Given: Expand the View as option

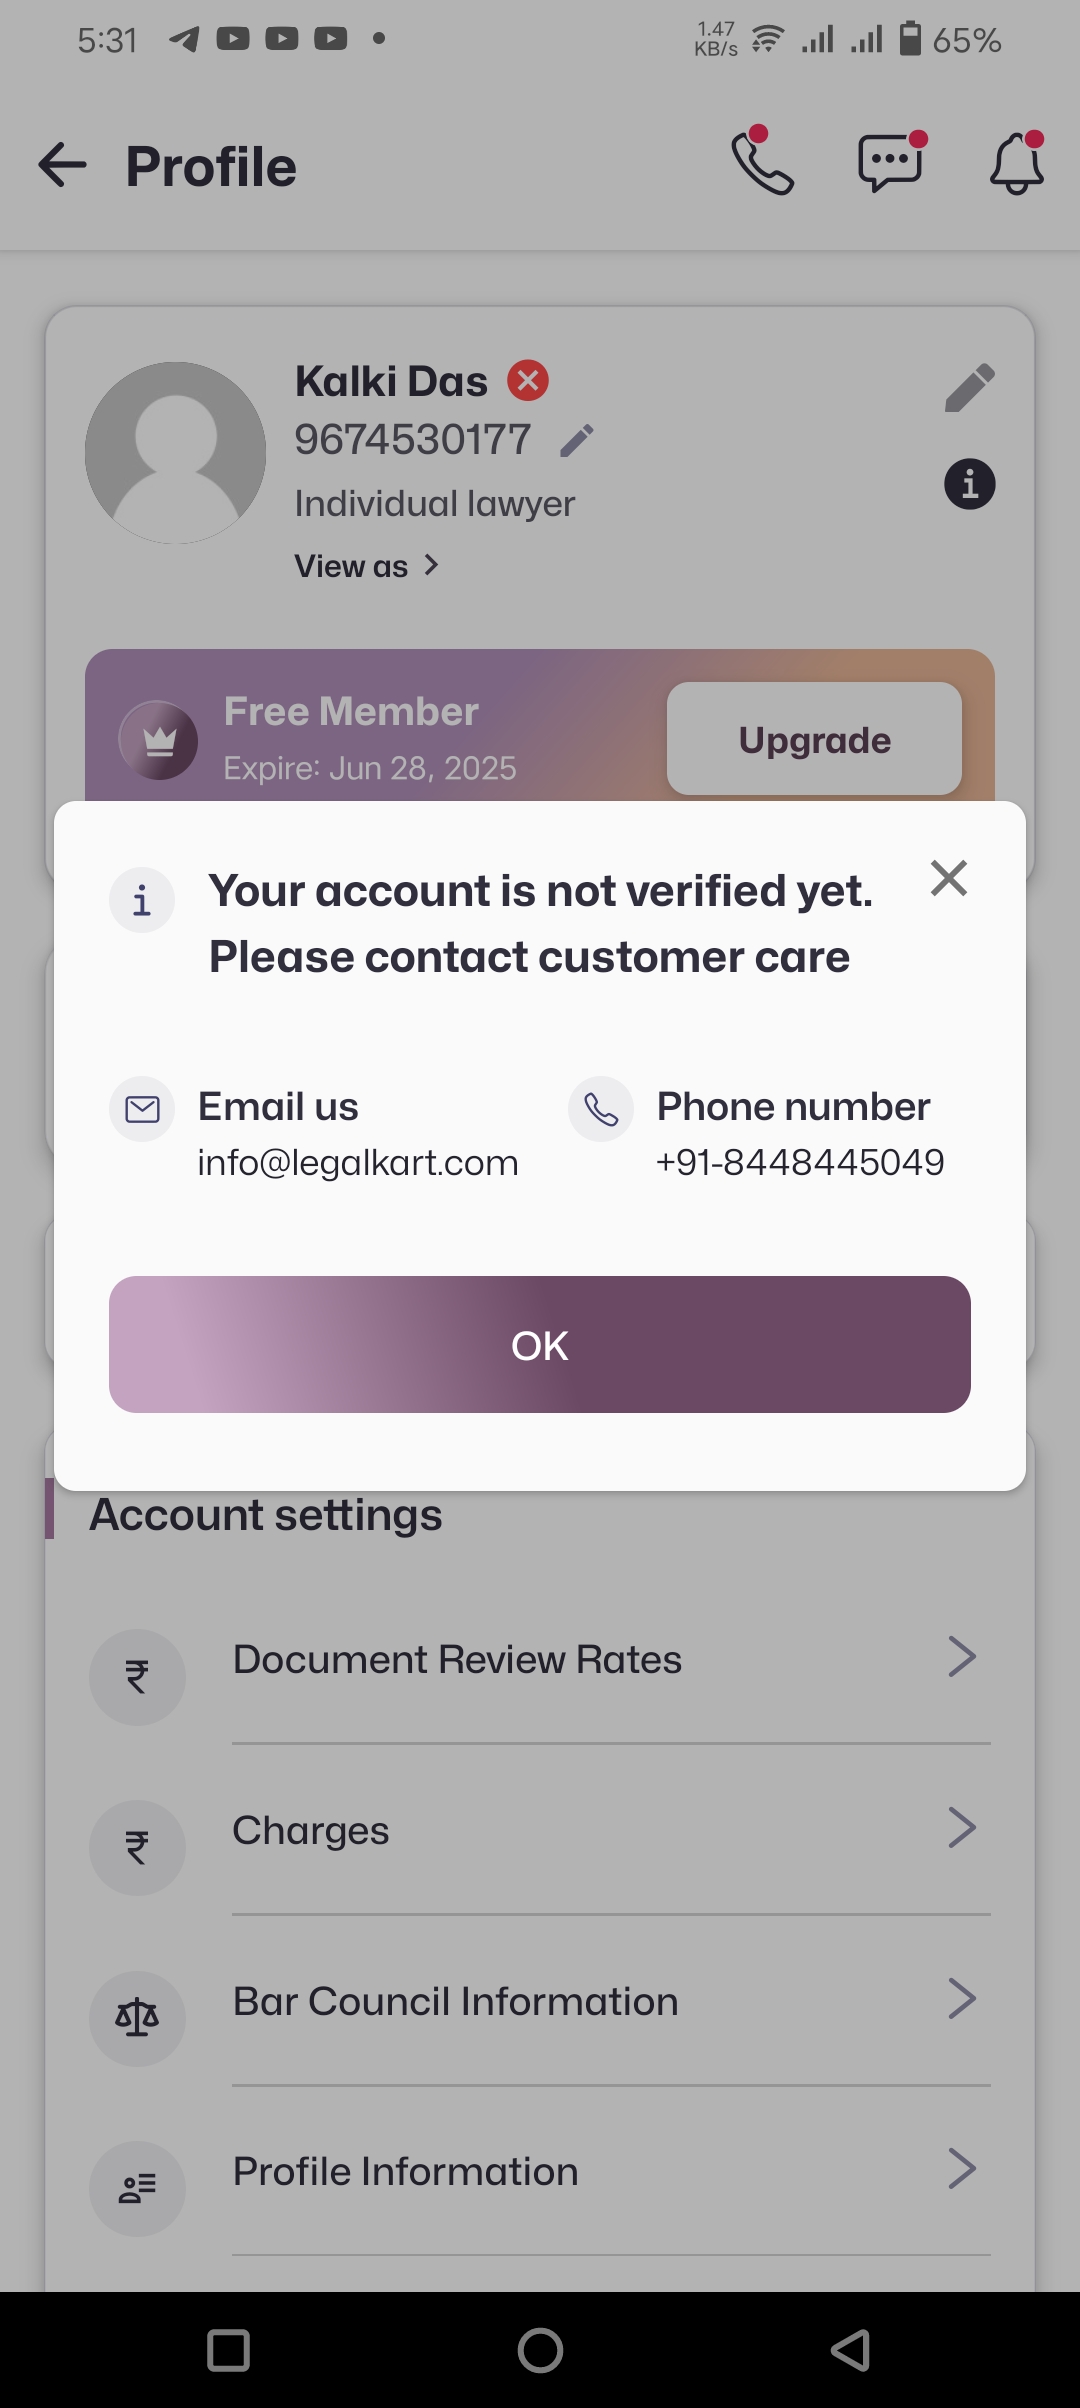Looking at the screenshot, I should tap(367, 566).
